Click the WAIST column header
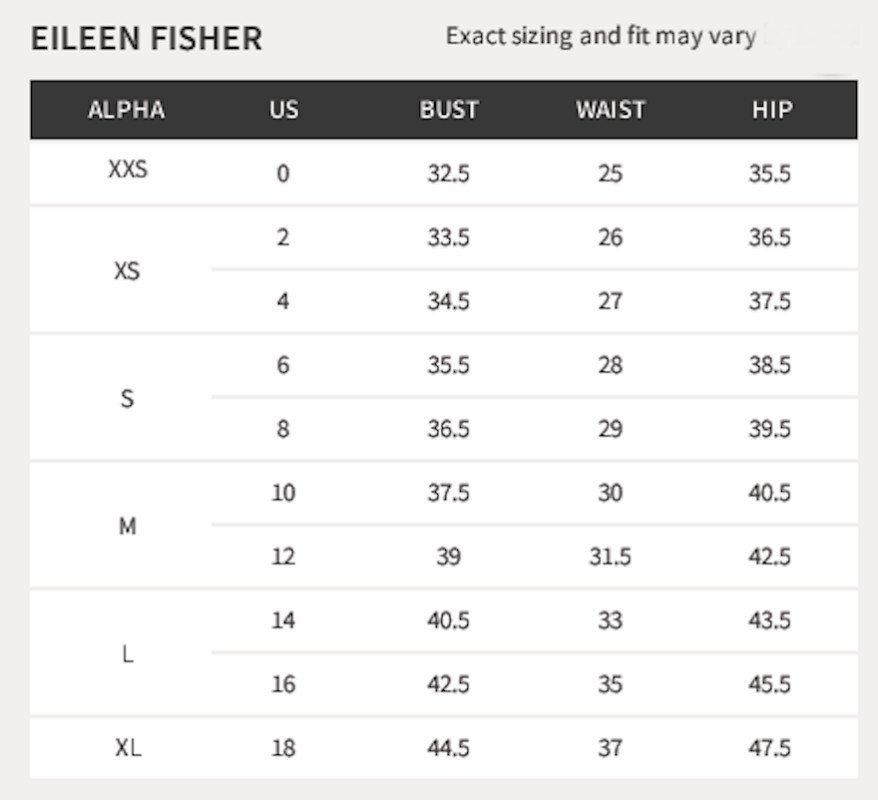Viewport: 878px width, 800px height. point(611,110)
